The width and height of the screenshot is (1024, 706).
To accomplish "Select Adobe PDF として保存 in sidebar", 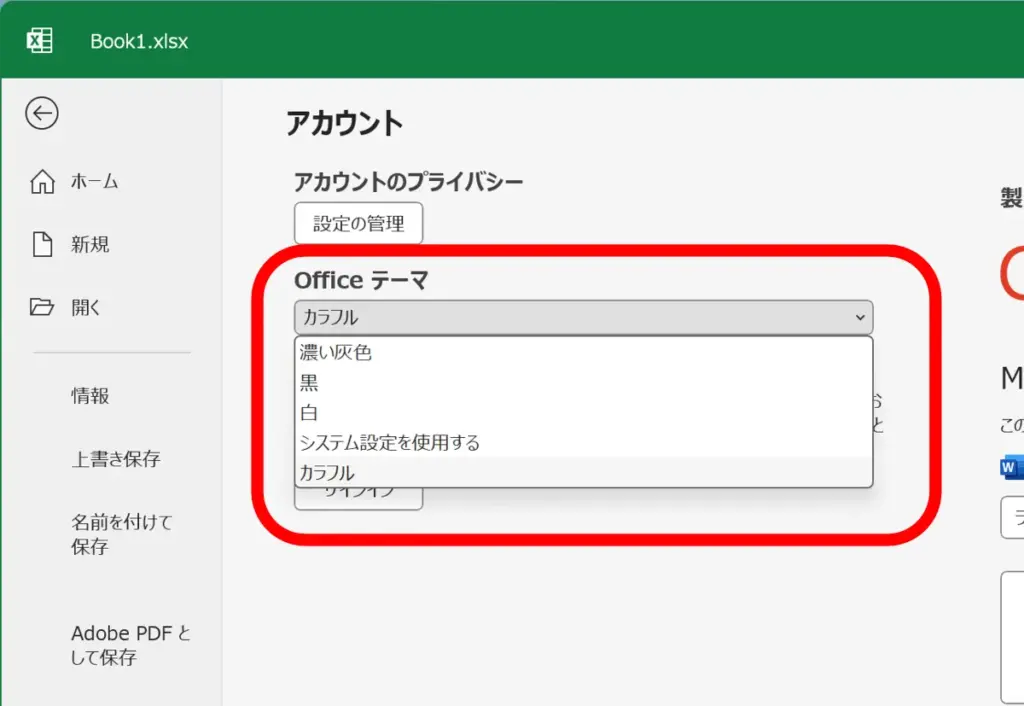I will (130, 645).
